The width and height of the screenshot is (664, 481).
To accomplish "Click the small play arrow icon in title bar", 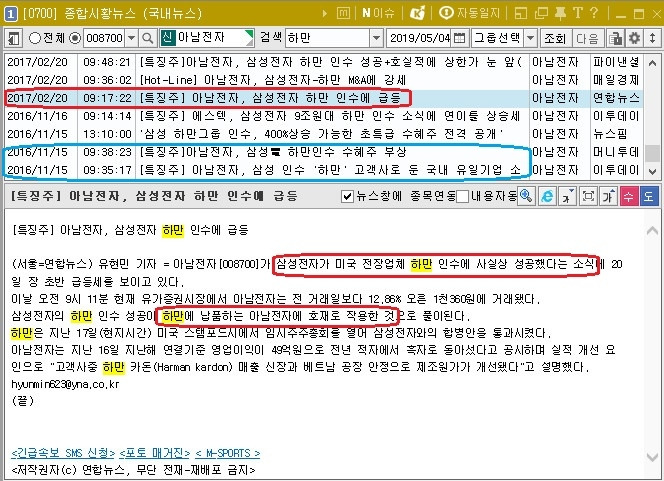I will (x=325, y=14).
